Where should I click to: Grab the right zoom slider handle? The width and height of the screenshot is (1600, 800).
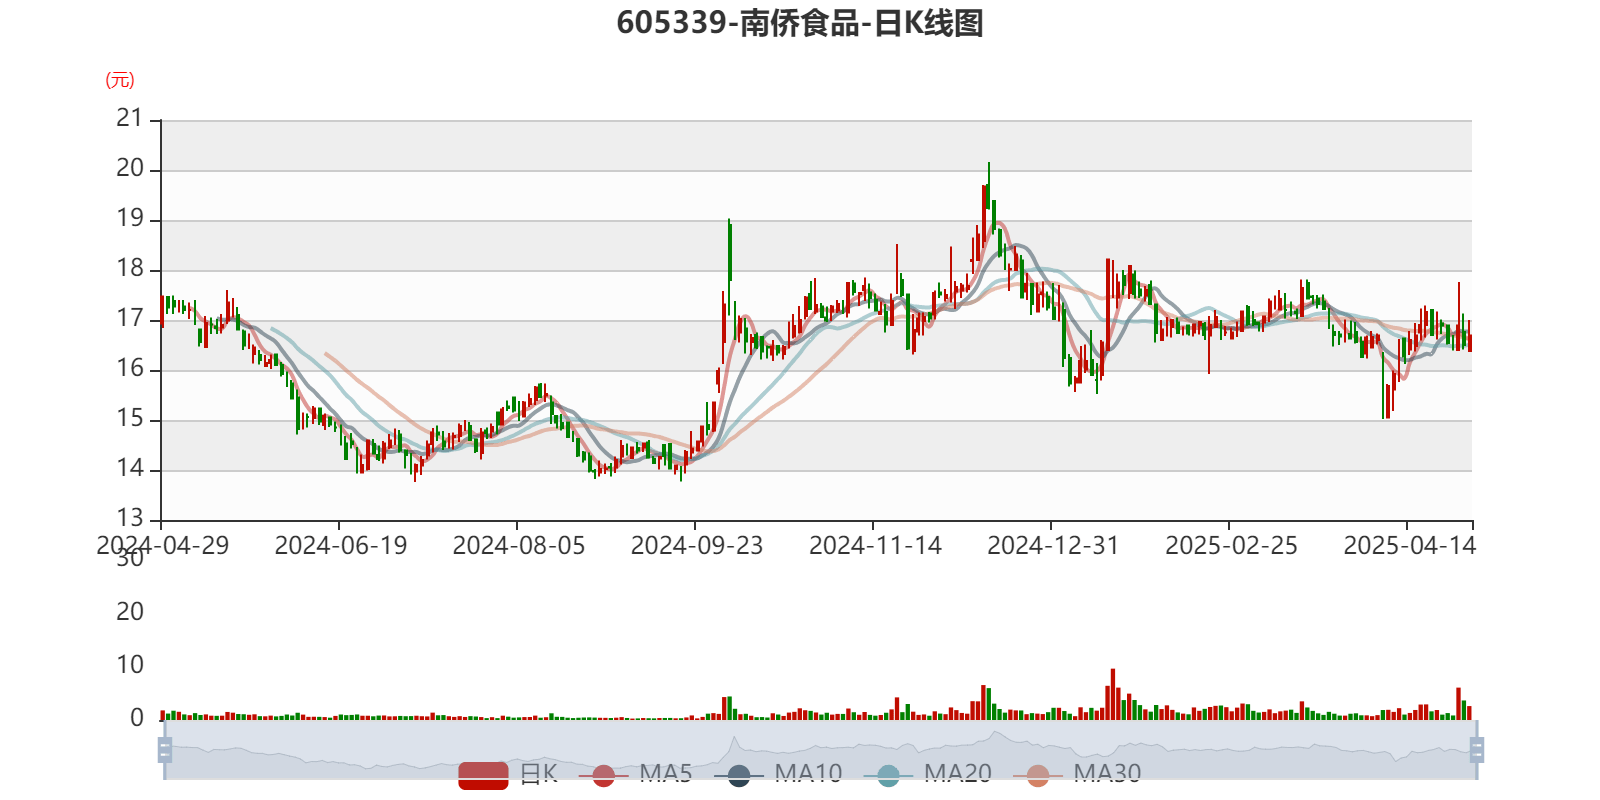(x=1476, y=750)
